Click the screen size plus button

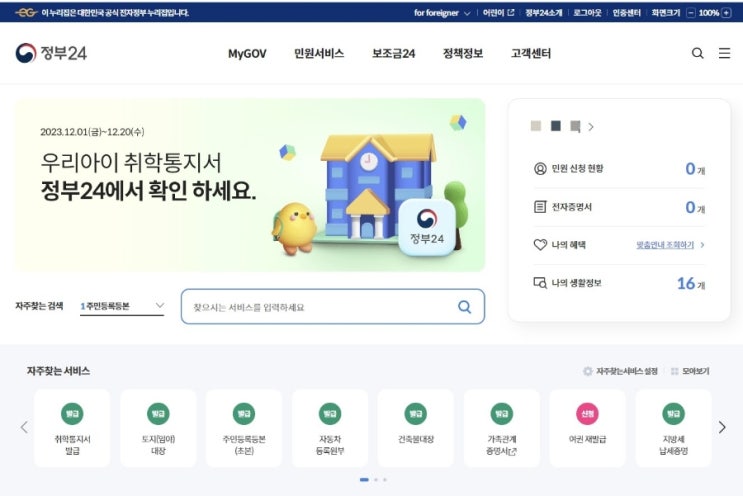726,13
